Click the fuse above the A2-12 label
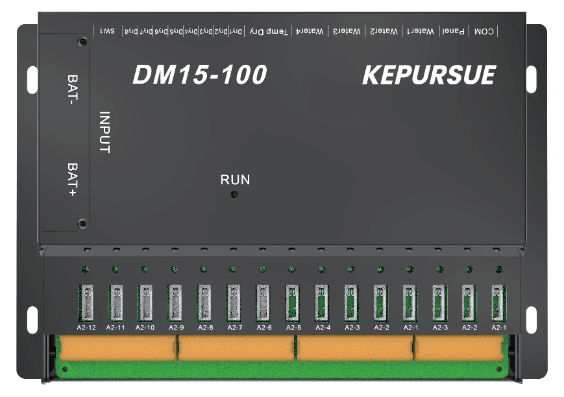The image size is (564, 397). (86, 303)
